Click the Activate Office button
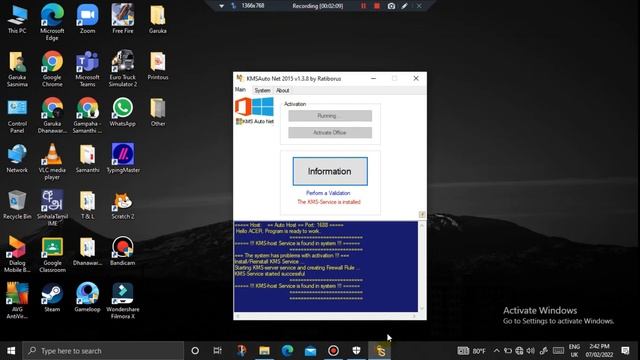Screen dimensions: 640x360 [x=330, y=133]
